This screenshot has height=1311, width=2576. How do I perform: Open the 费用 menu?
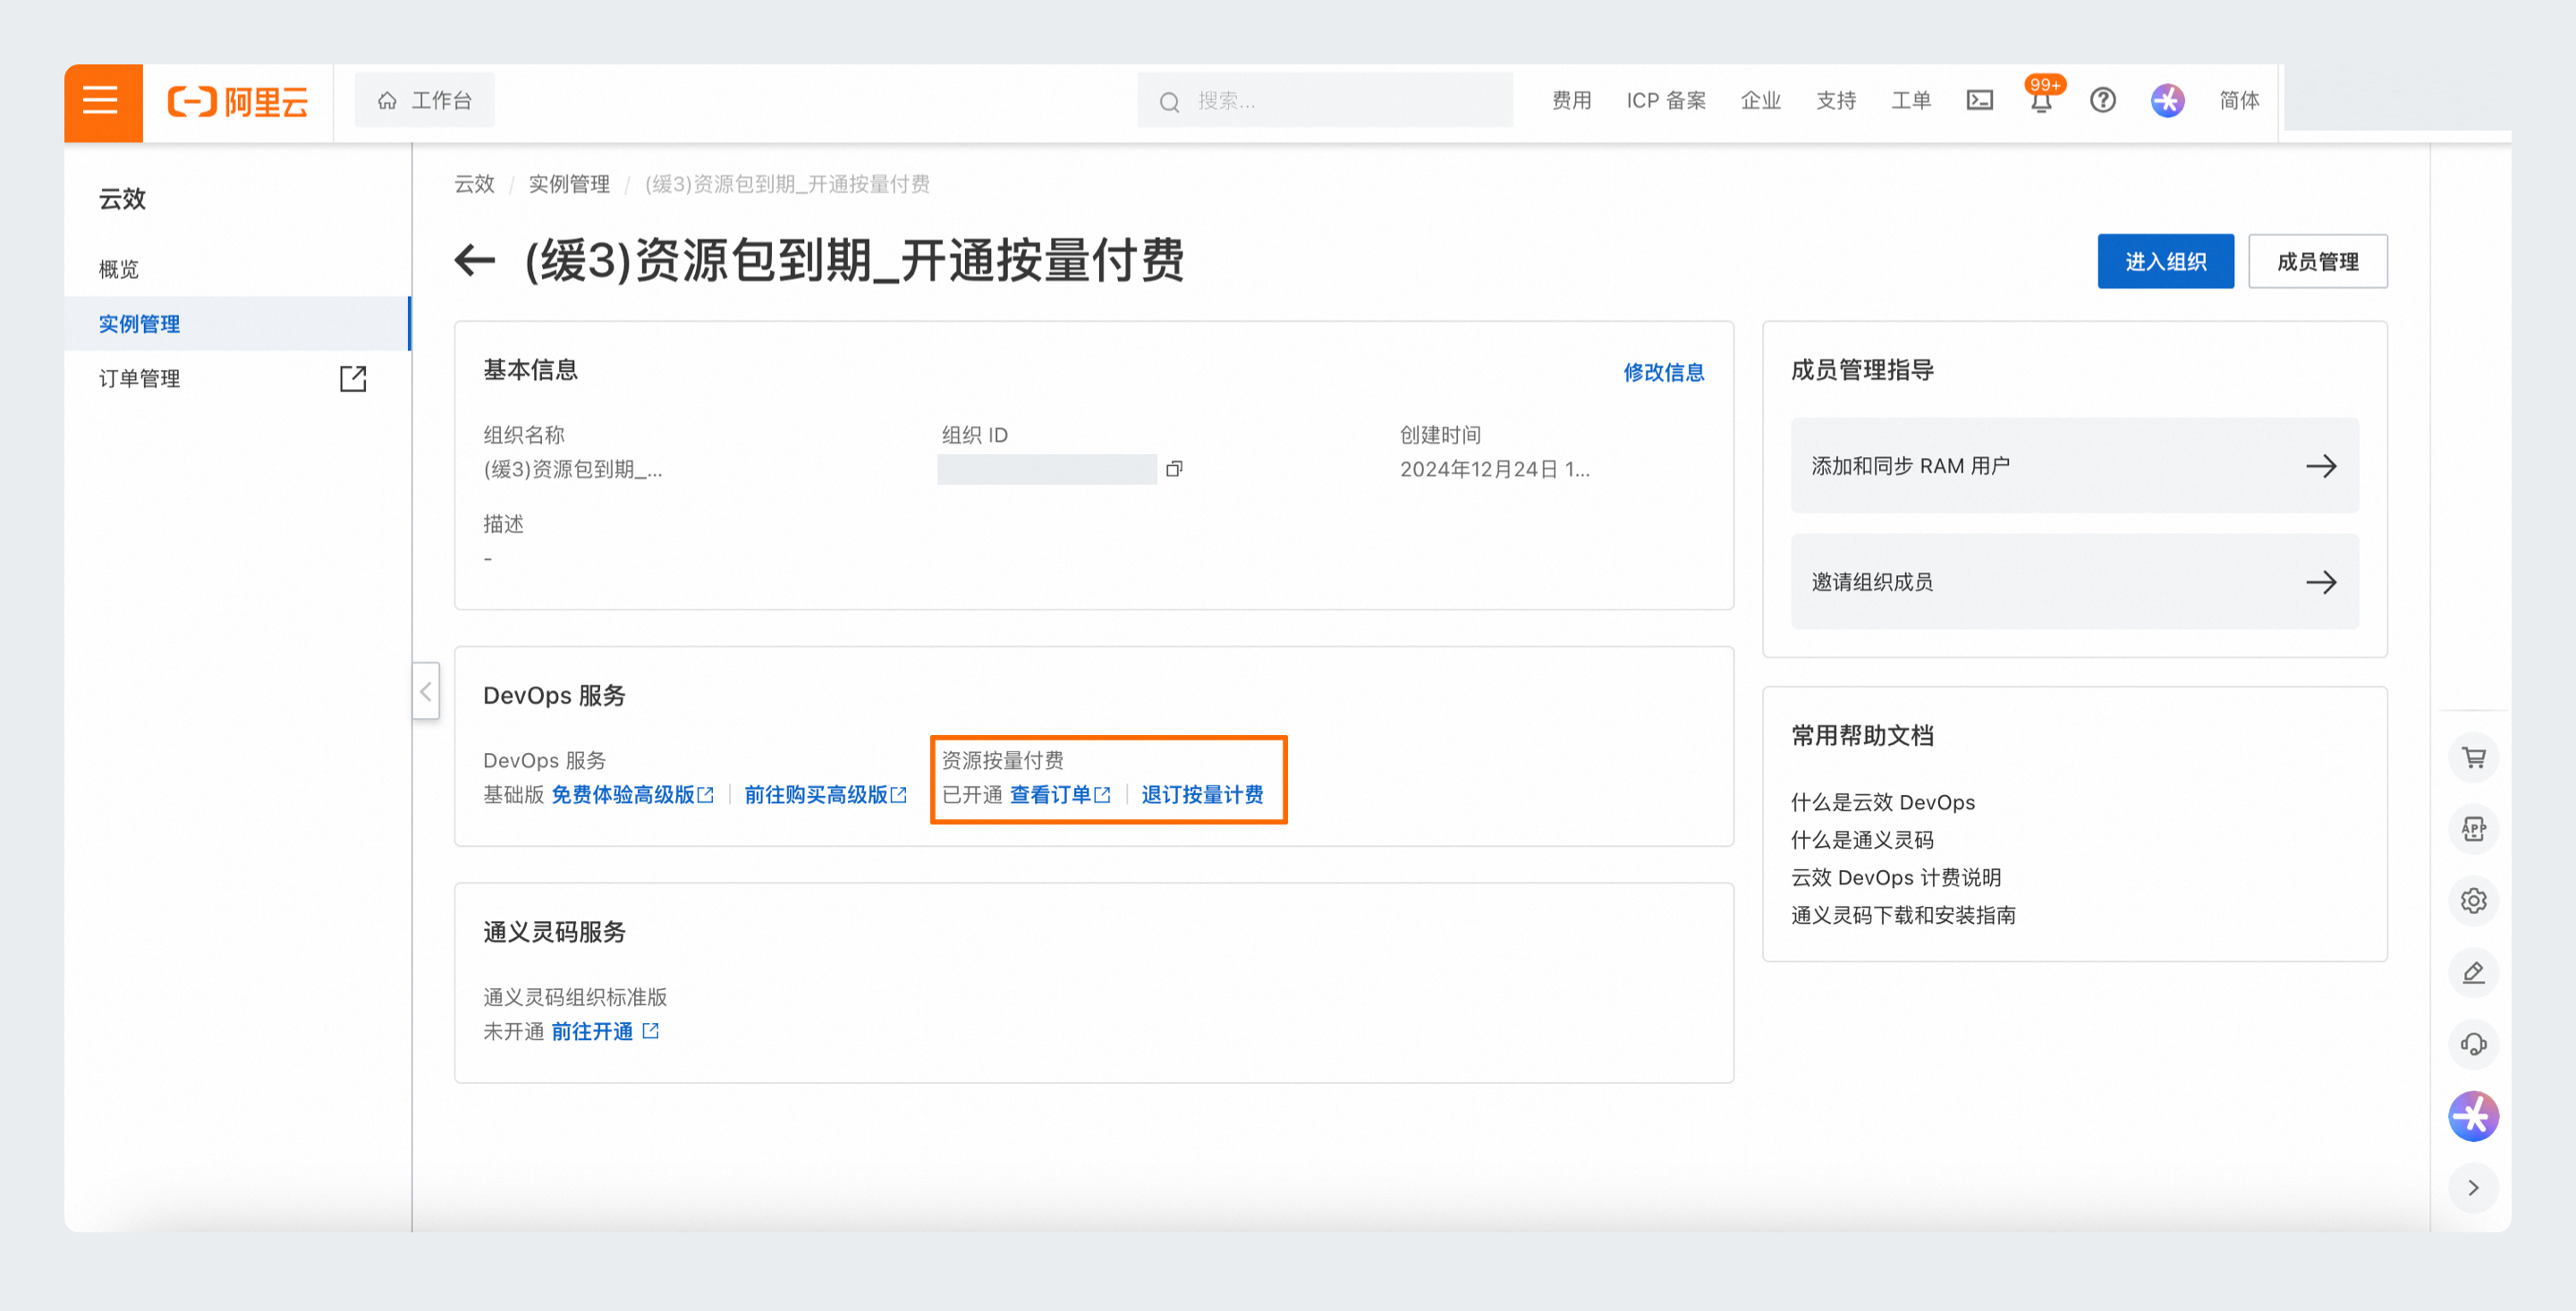[x=1571, y=100]
